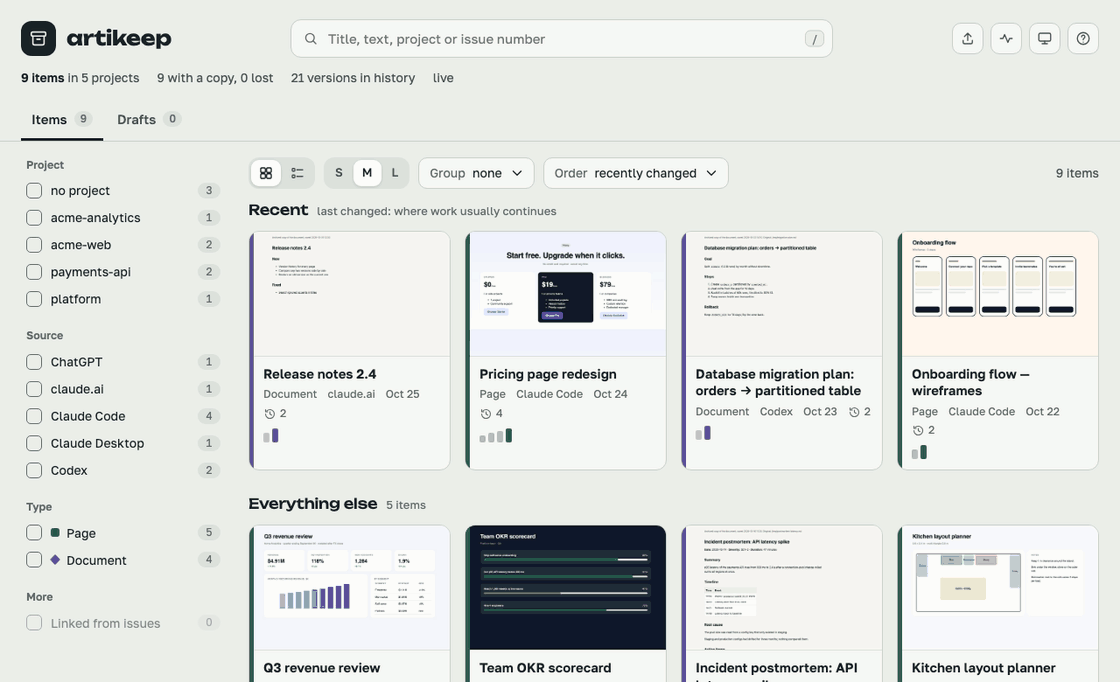Click '21 versions in history' stat
Viewport: 1120px width, 682px height.
coord(353,78)
